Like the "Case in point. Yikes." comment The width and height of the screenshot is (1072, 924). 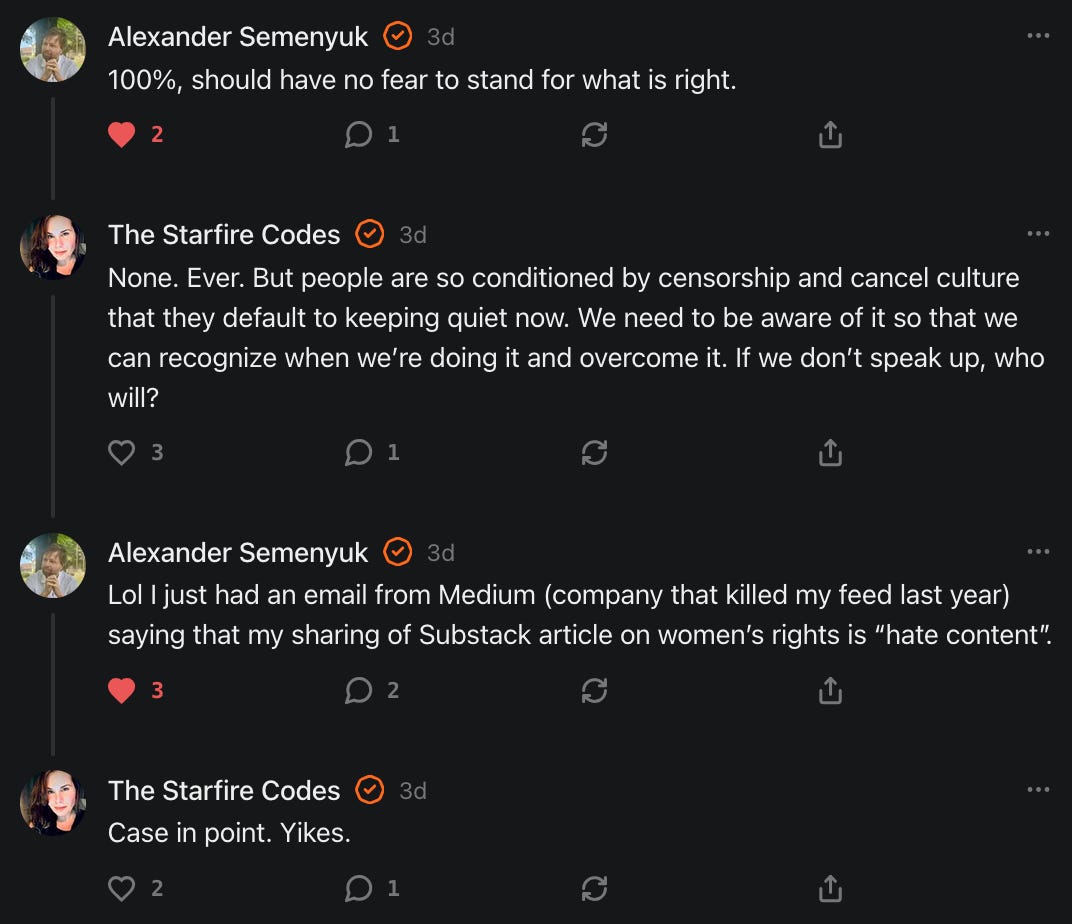[122, 887]
